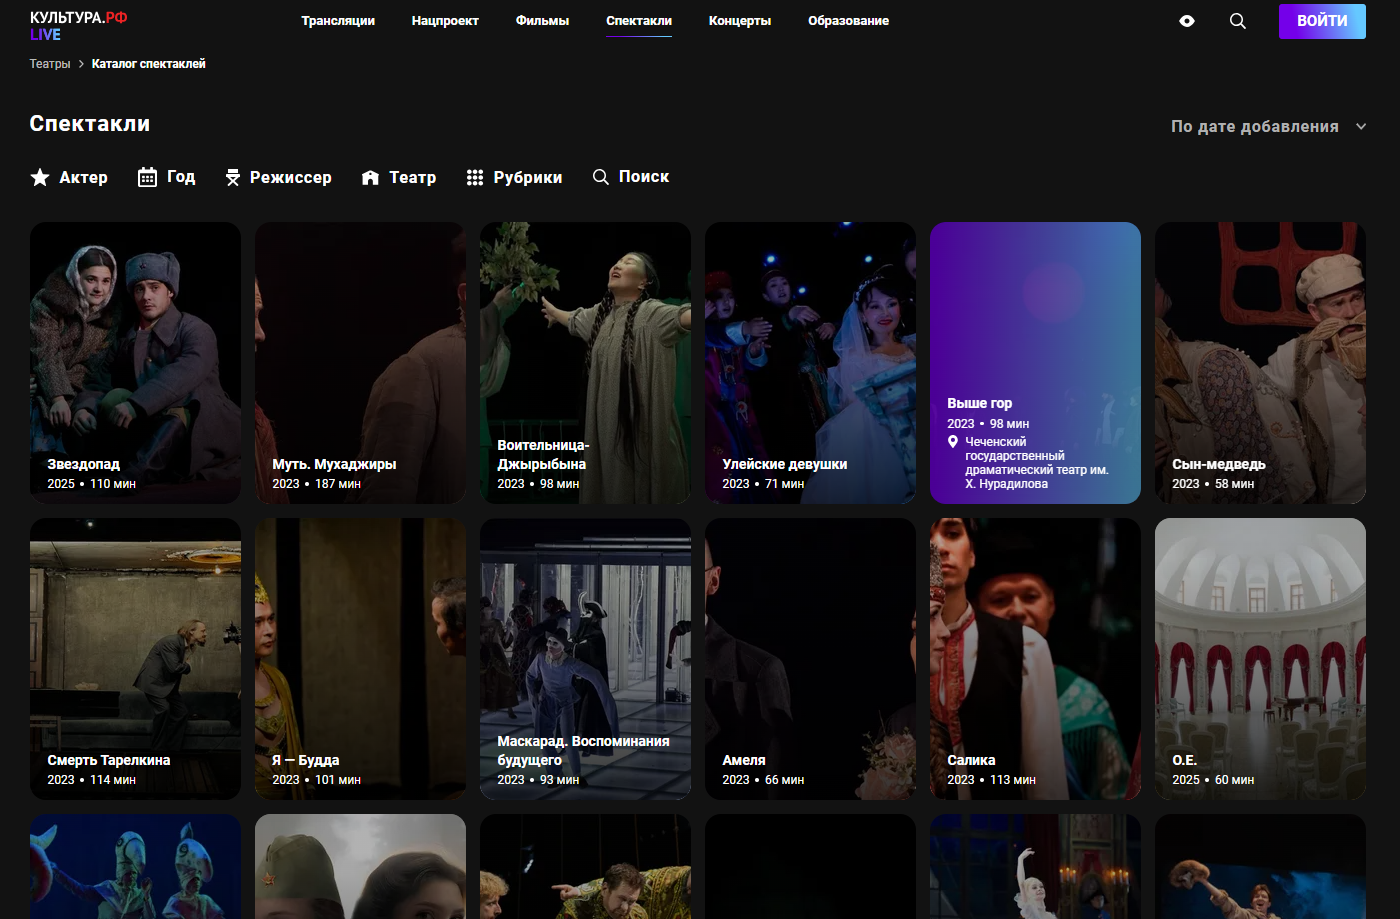Click the Чеченский государственный драматический театр text

1037,463
